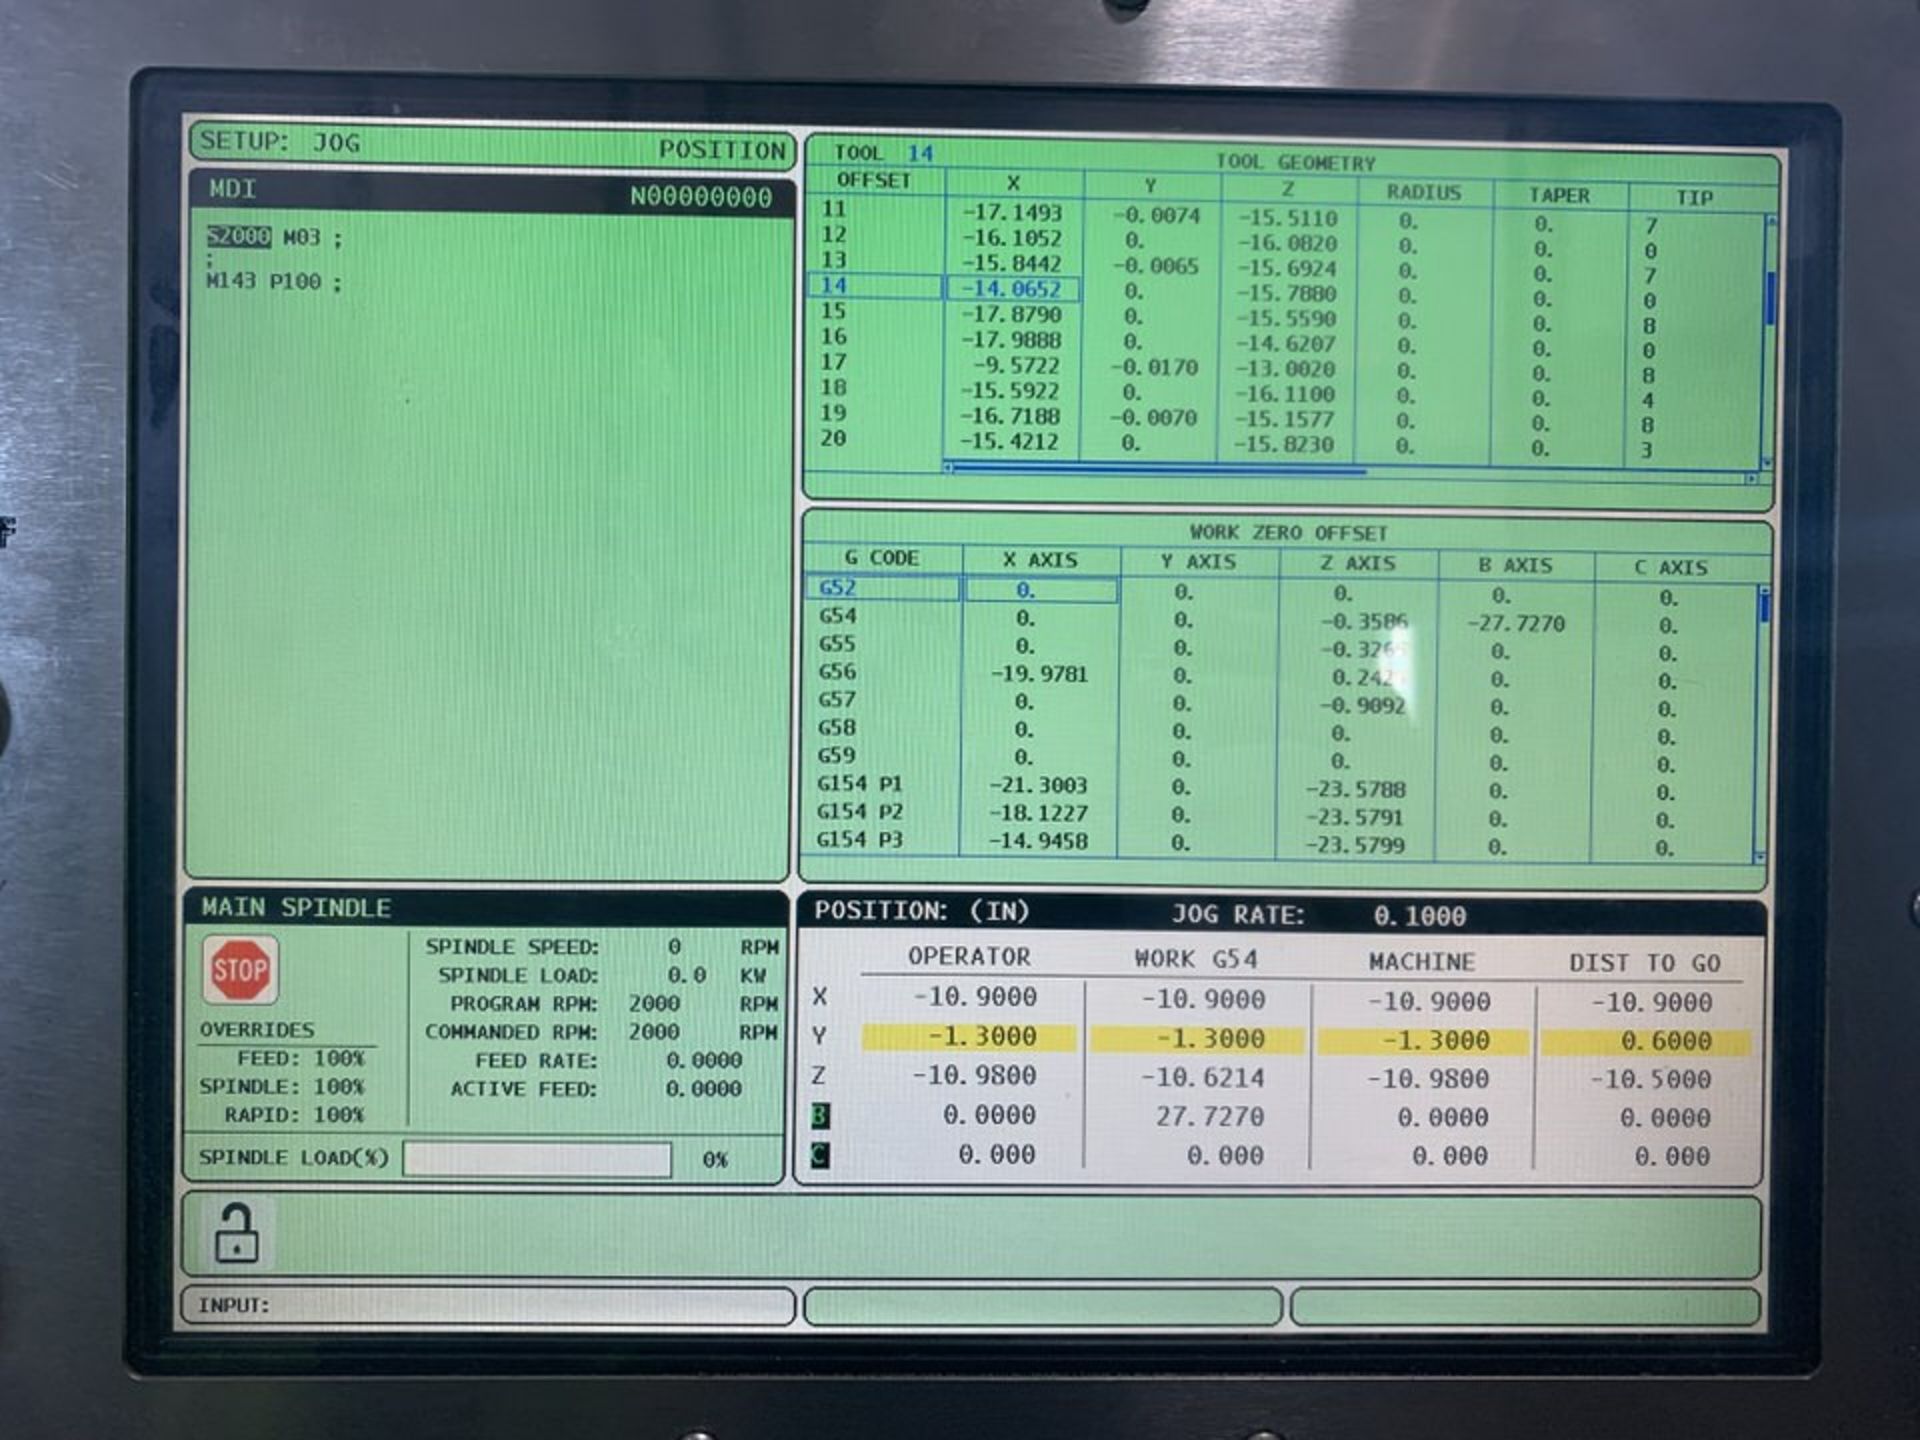The height and width of the screenshot is (1440, 1920).
Task: Click G154 P1 Z value -23.5788
Action: (x=1356, y=790)
